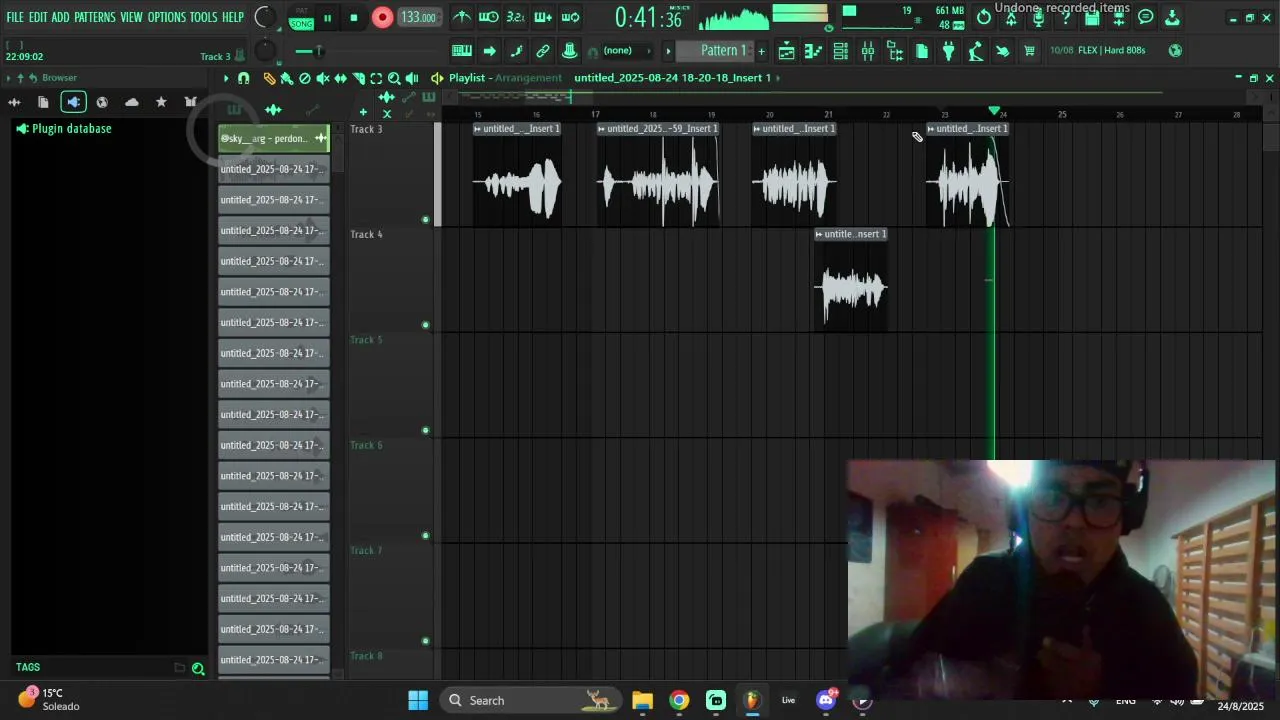Open the chat bubble support icon
The width and height of the screenshot is (1280, 720).
pyautogui.click(x=1146, y=17)
